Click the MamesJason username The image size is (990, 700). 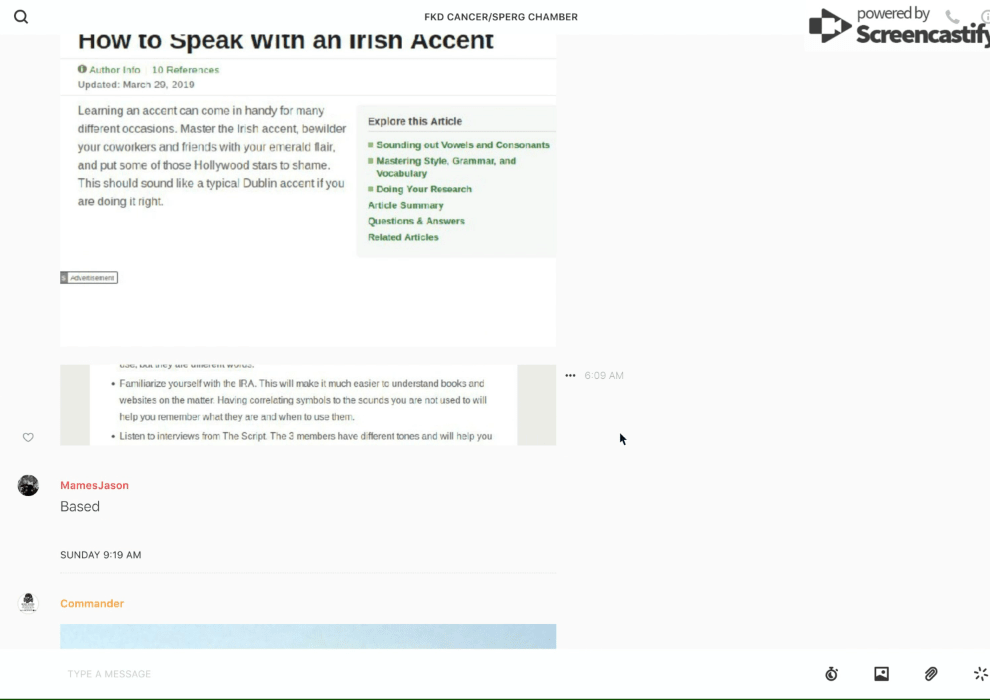(x=94, y=486)
